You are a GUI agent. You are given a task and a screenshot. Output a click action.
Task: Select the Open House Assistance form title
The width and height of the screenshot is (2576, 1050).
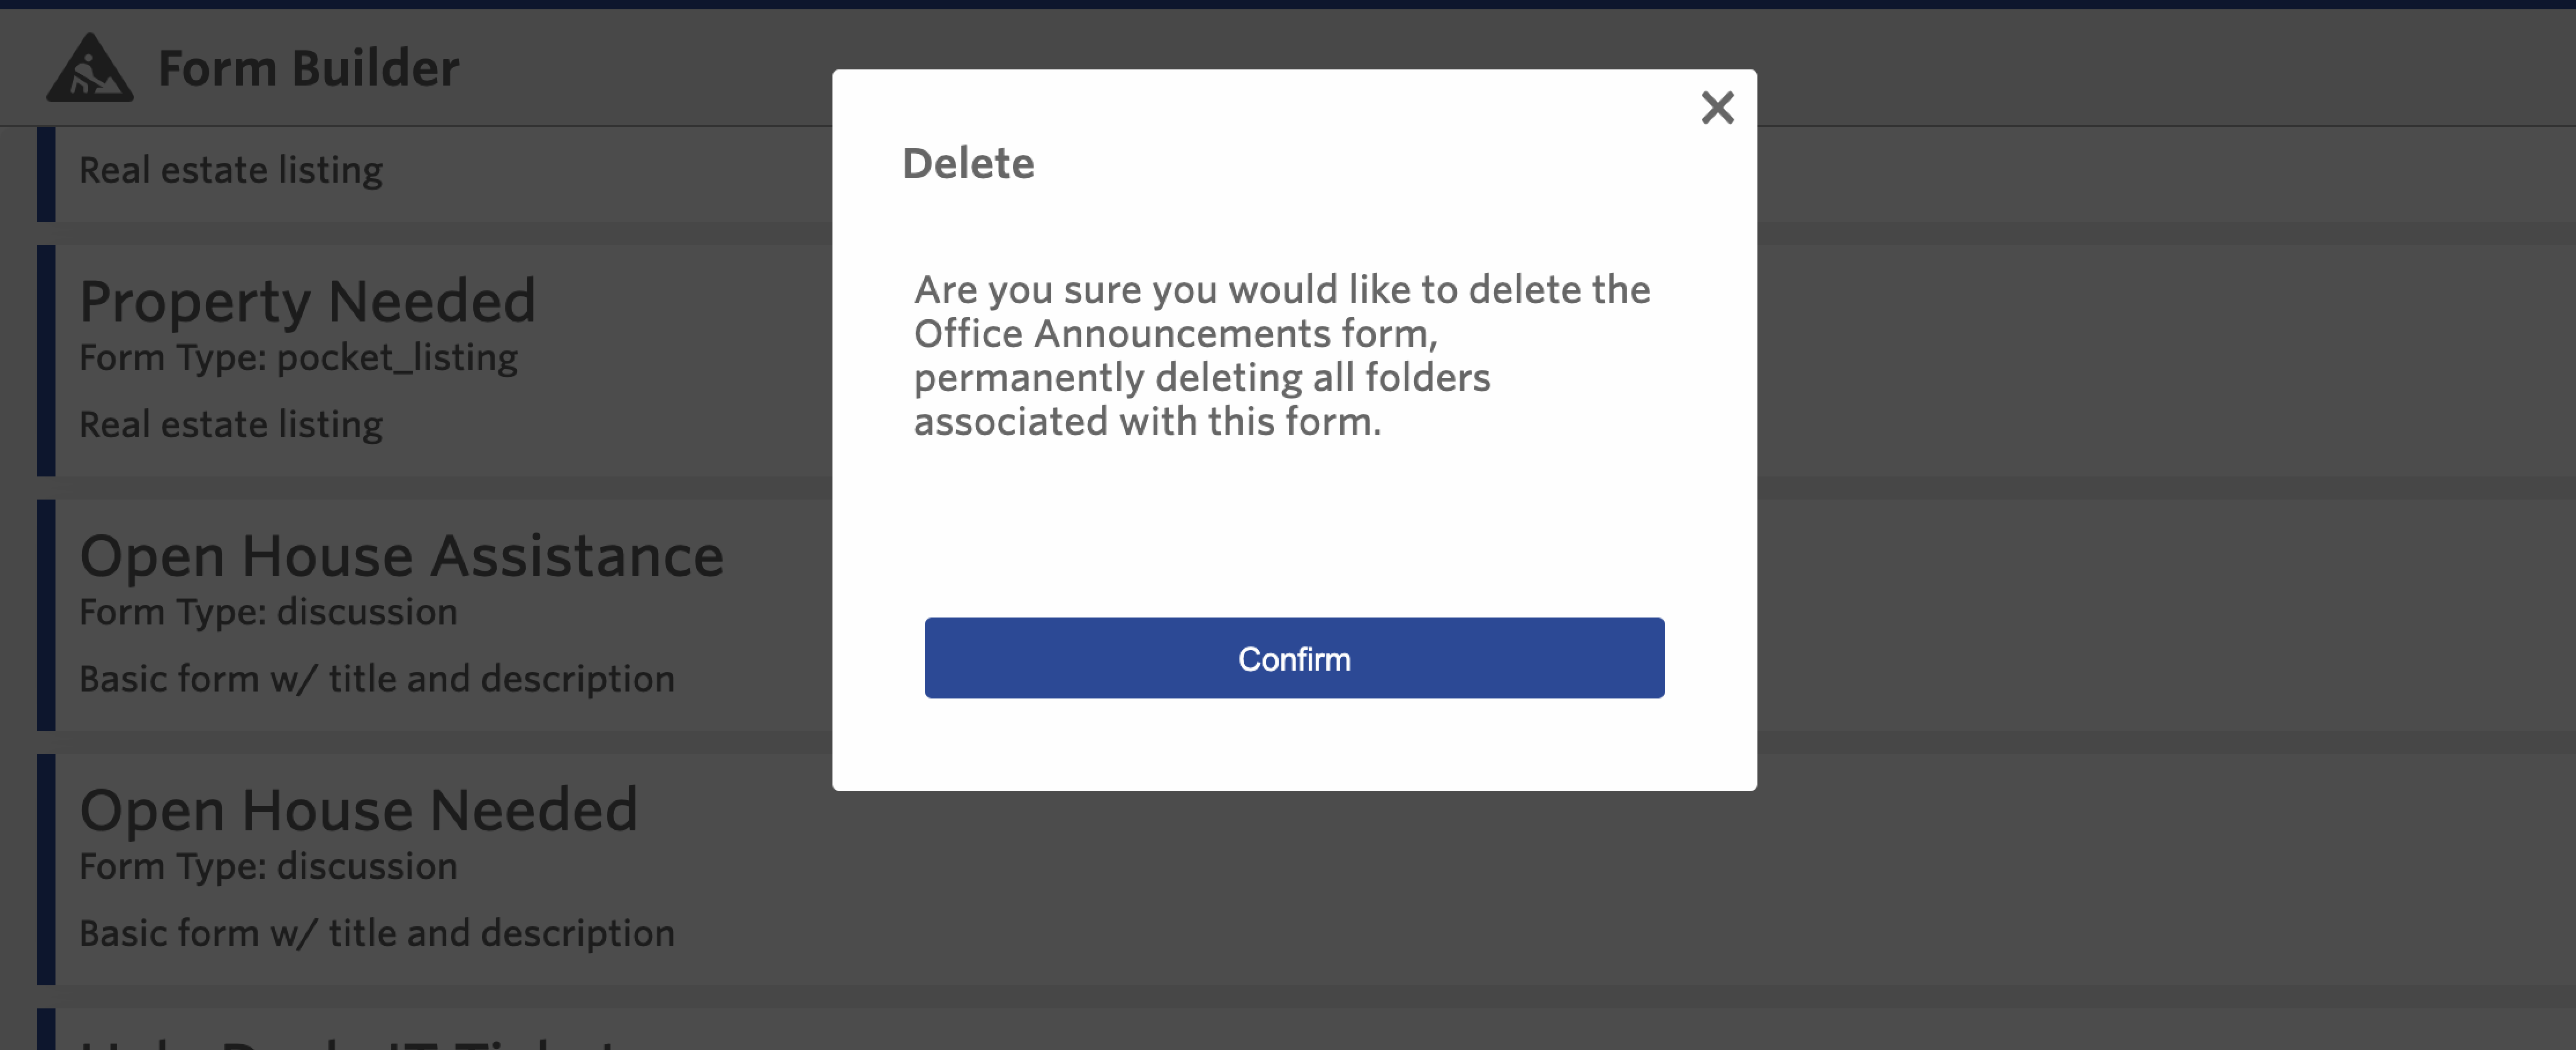coord(401,555)
